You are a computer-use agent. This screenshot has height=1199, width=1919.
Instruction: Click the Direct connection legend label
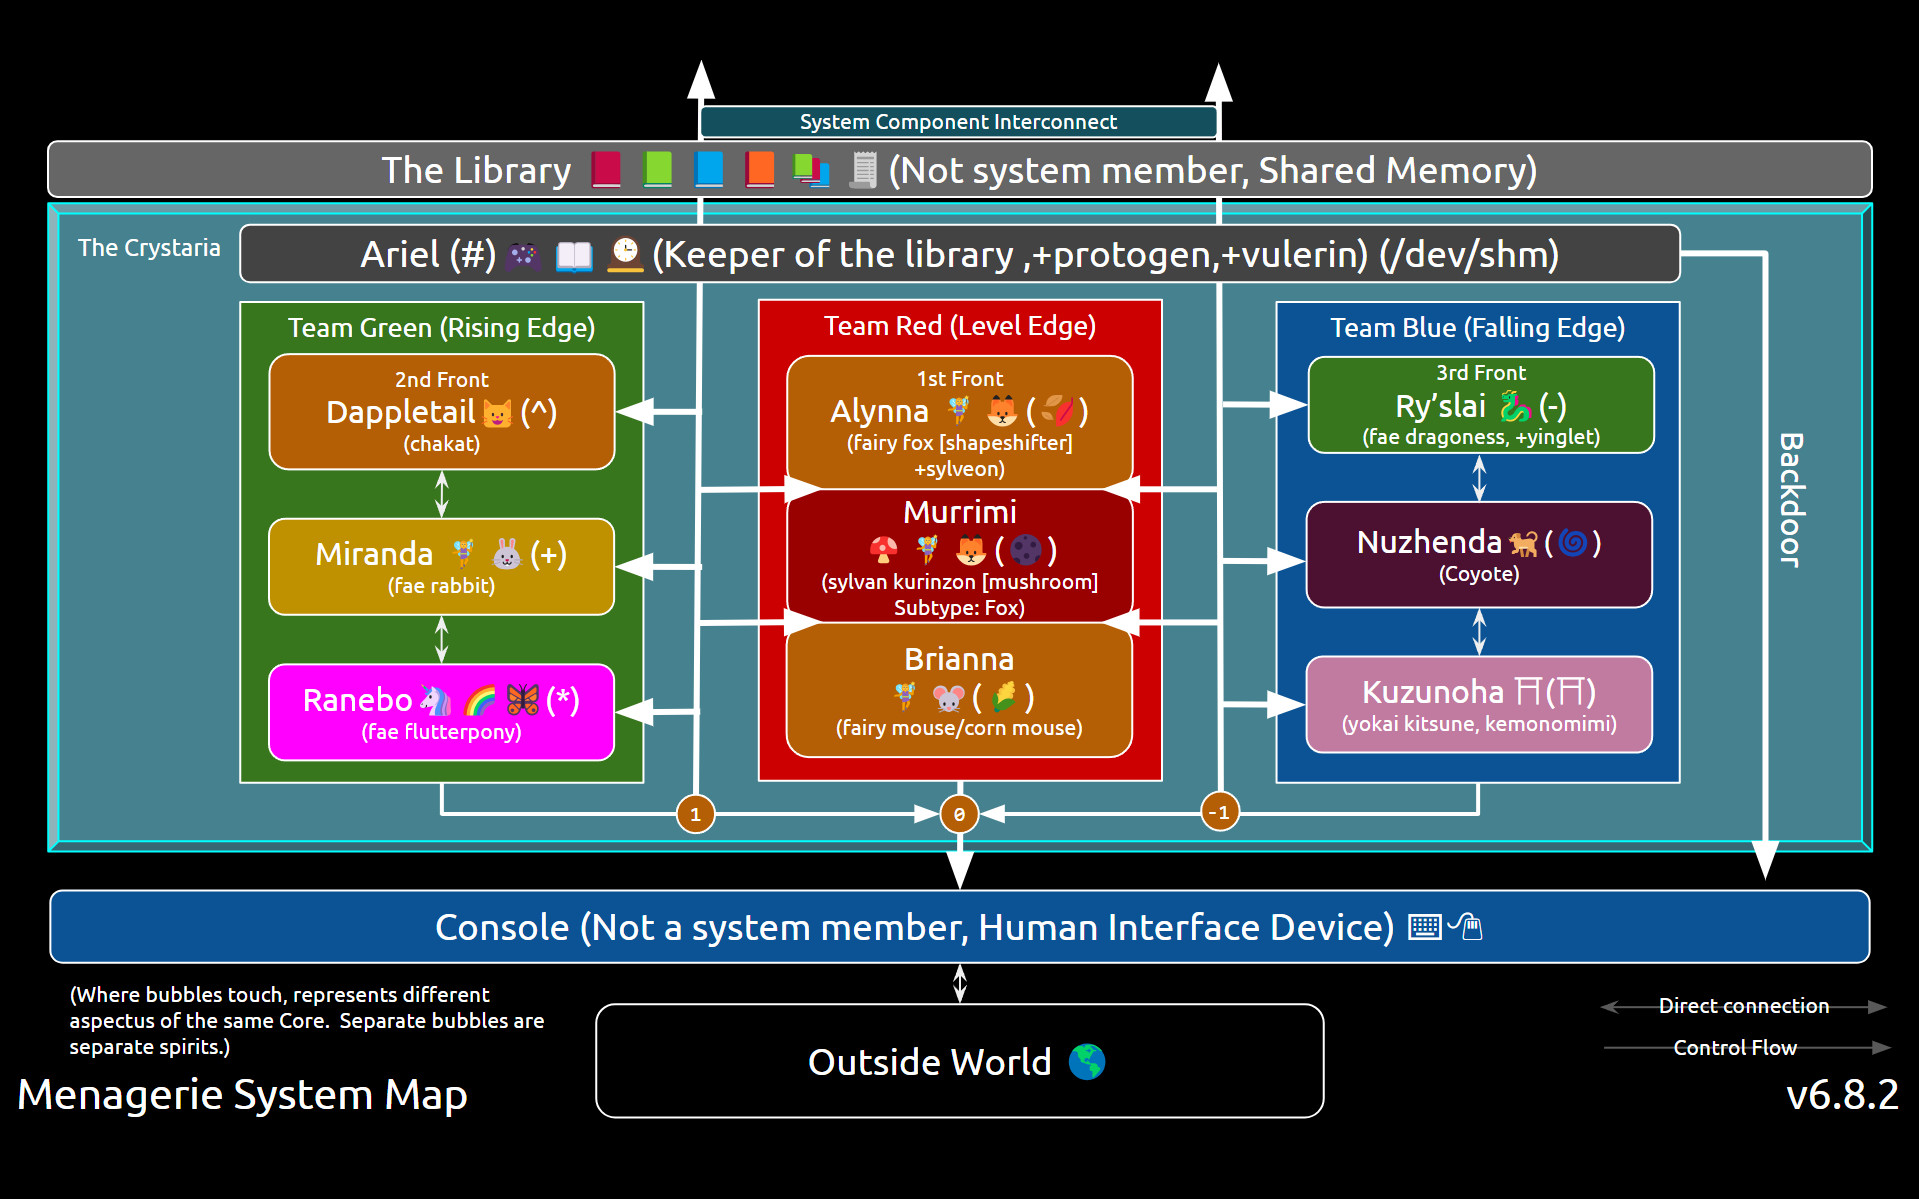(1744, 1006)
